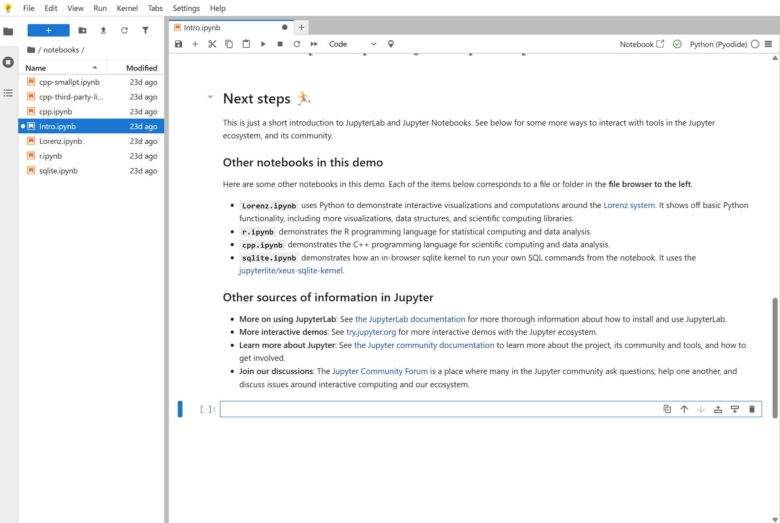Open the Jupyter Community Forum link
This screenshot has height=523, width=780.
tap(380, 371)
